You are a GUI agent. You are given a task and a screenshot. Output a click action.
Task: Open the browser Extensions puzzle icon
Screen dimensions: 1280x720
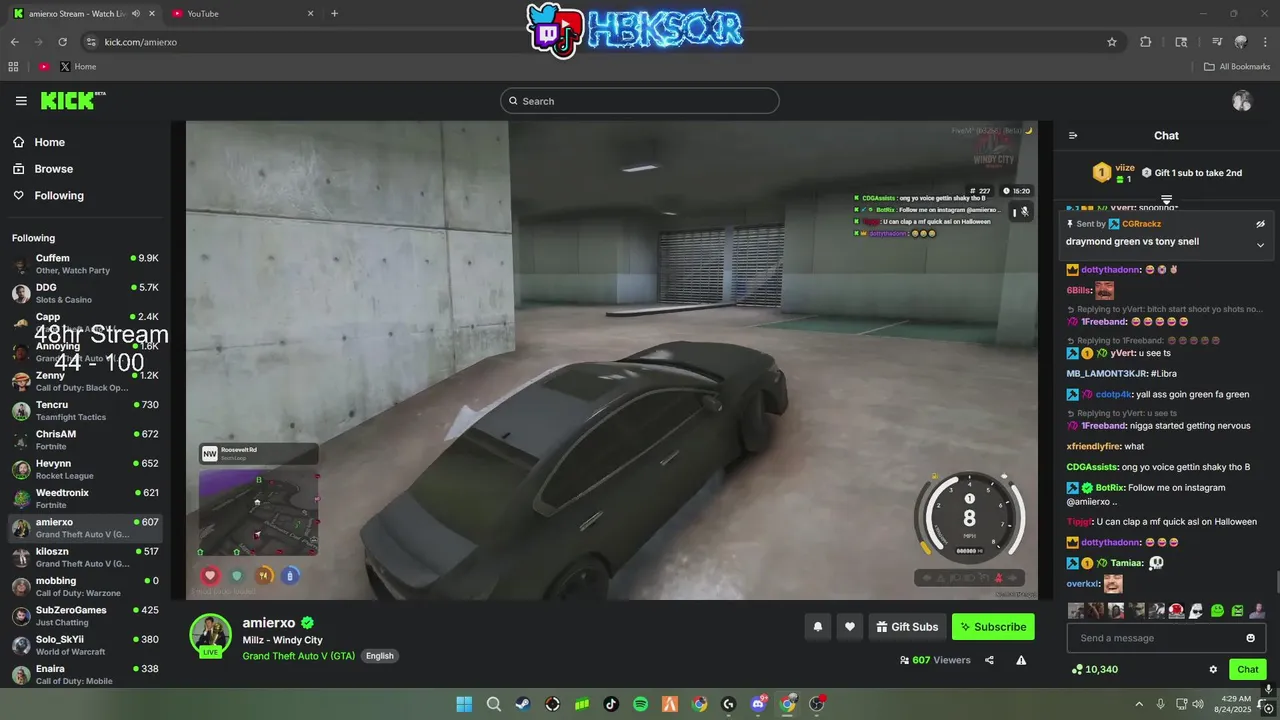[1146, 42]
